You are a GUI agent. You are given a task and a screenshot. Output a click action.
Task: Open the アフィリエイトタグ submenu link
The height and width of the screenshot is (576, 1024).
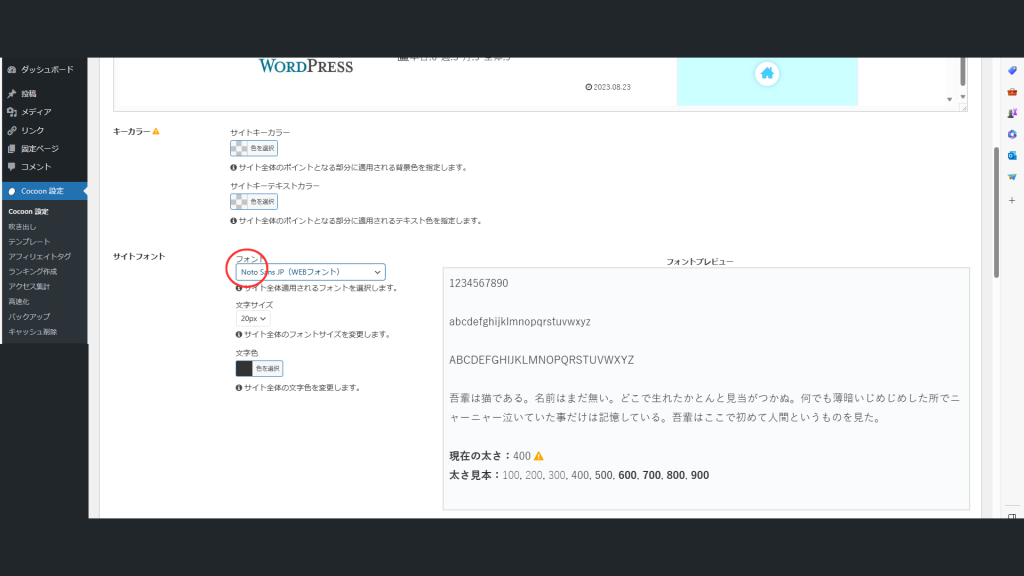(x=39, y=257)
